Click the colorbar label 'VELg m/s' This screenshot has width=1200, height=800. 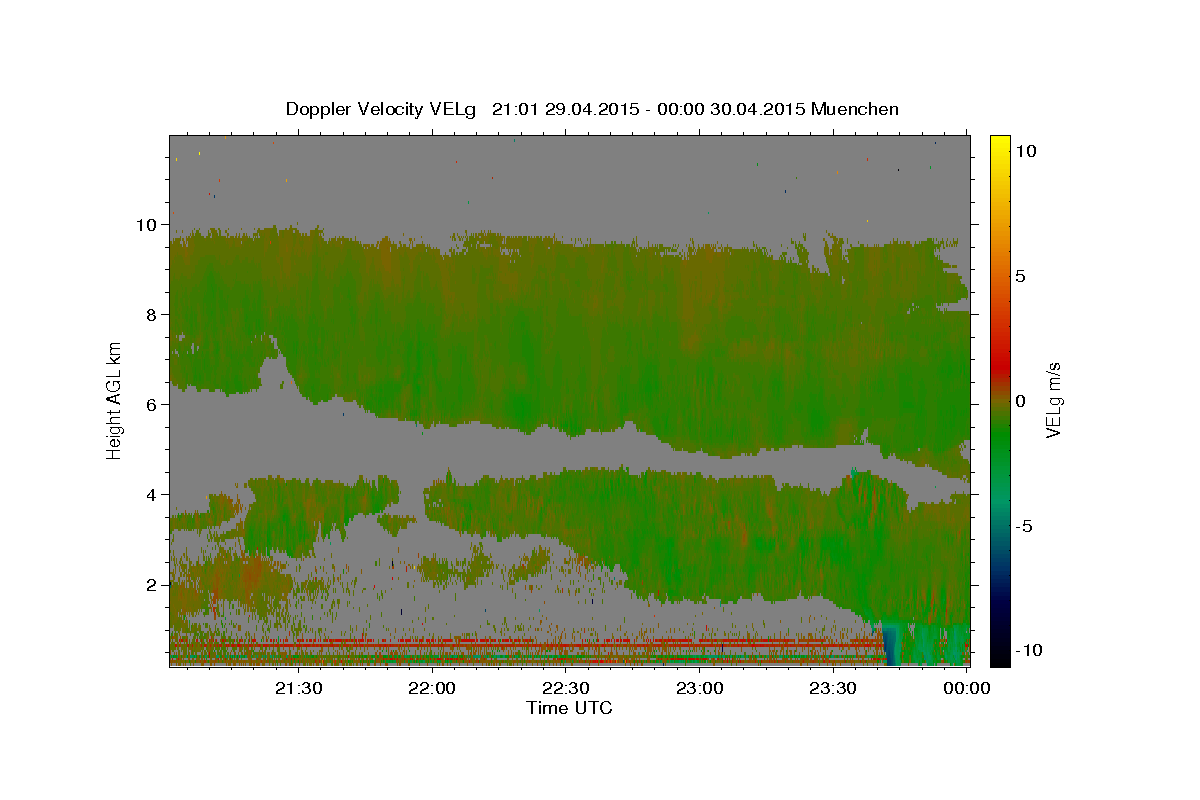(x=1053, y=400)
